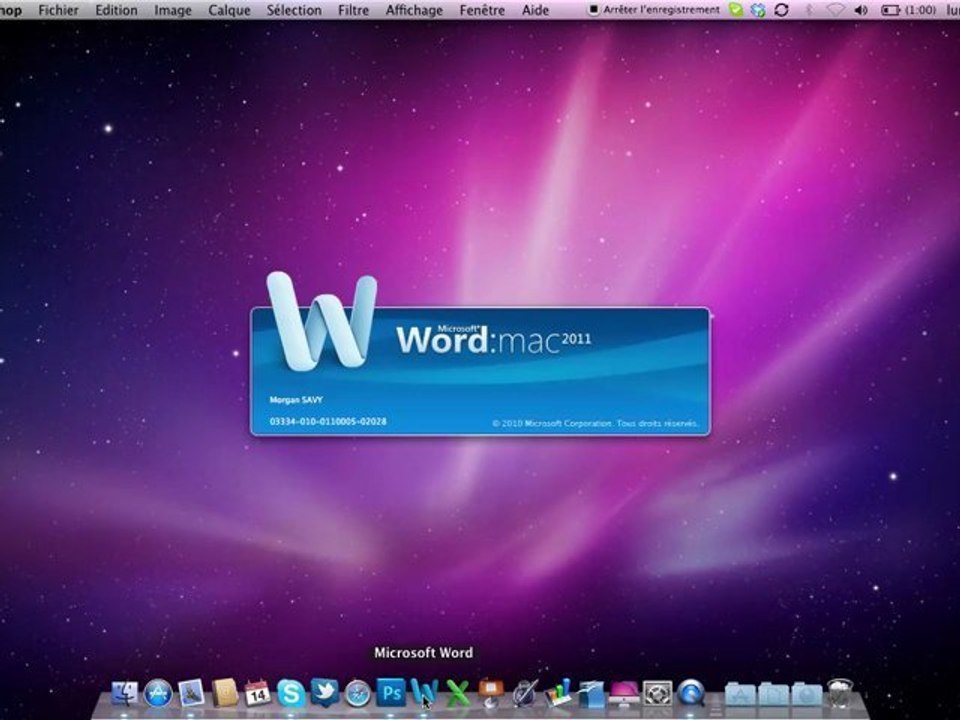Click the blue box status icon in menu bar
Viewport: 960px width, 720px height.
758,10
